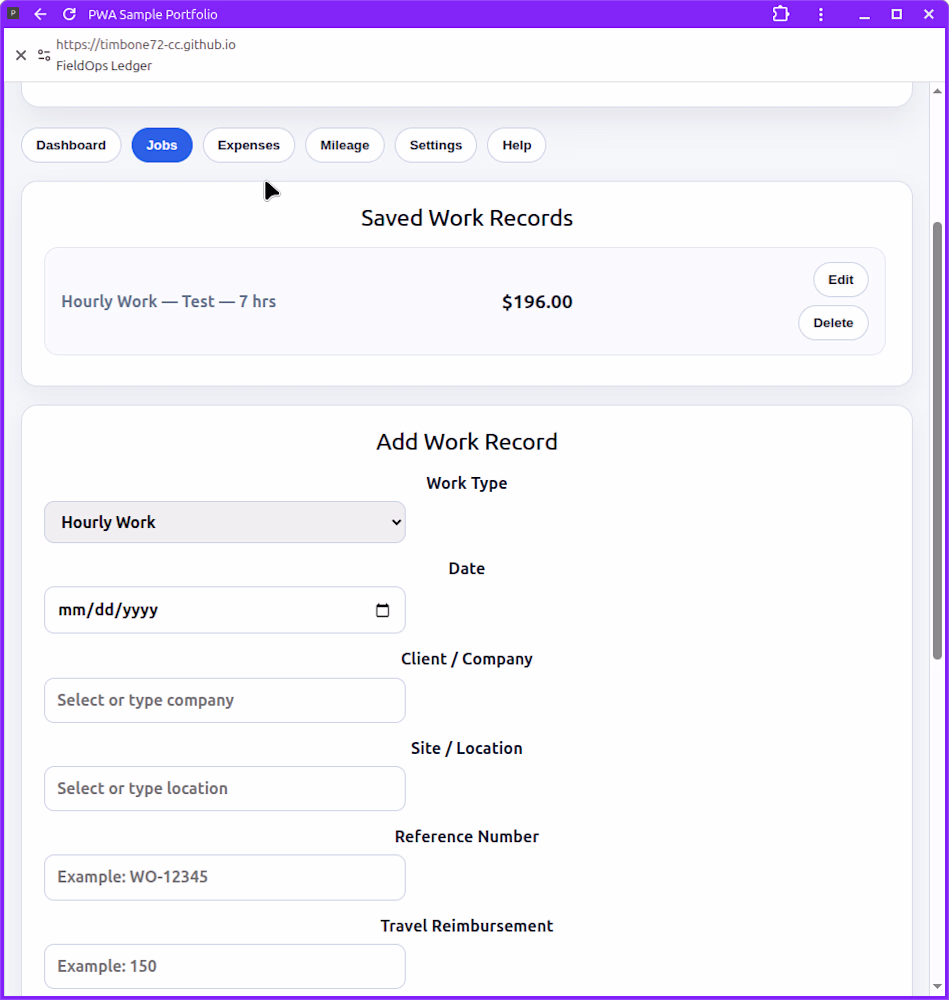Click 'Hourly Work — Test — 7 hrs' text
The width and height of the screenshot is (949, 1000).
point(168,302)
